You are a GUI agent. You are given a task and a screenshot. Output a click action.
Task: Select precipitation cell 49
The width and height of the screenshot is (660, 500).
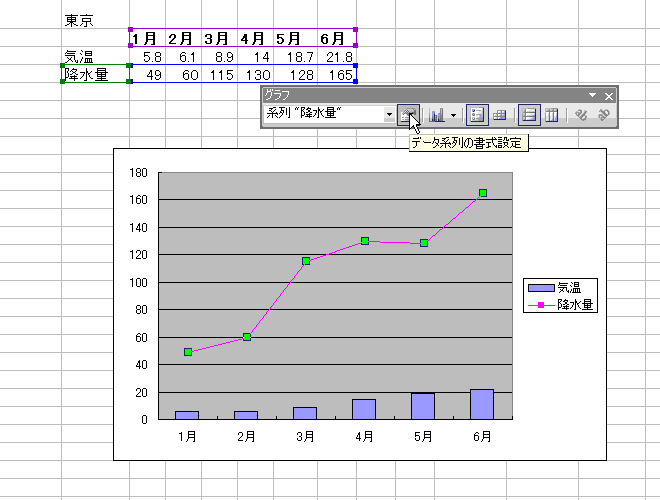[x=147, y=74]
